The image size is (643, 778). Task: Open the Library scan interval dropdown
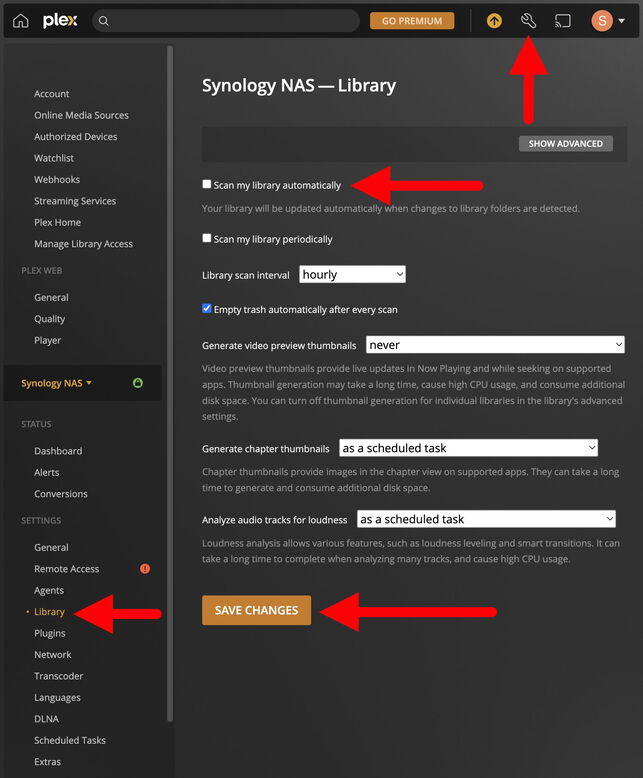point(352,274)
